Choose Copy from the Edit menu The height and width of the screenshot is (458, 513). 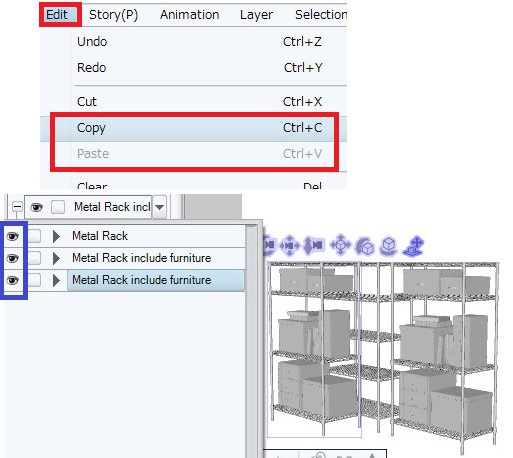(194, 128)
